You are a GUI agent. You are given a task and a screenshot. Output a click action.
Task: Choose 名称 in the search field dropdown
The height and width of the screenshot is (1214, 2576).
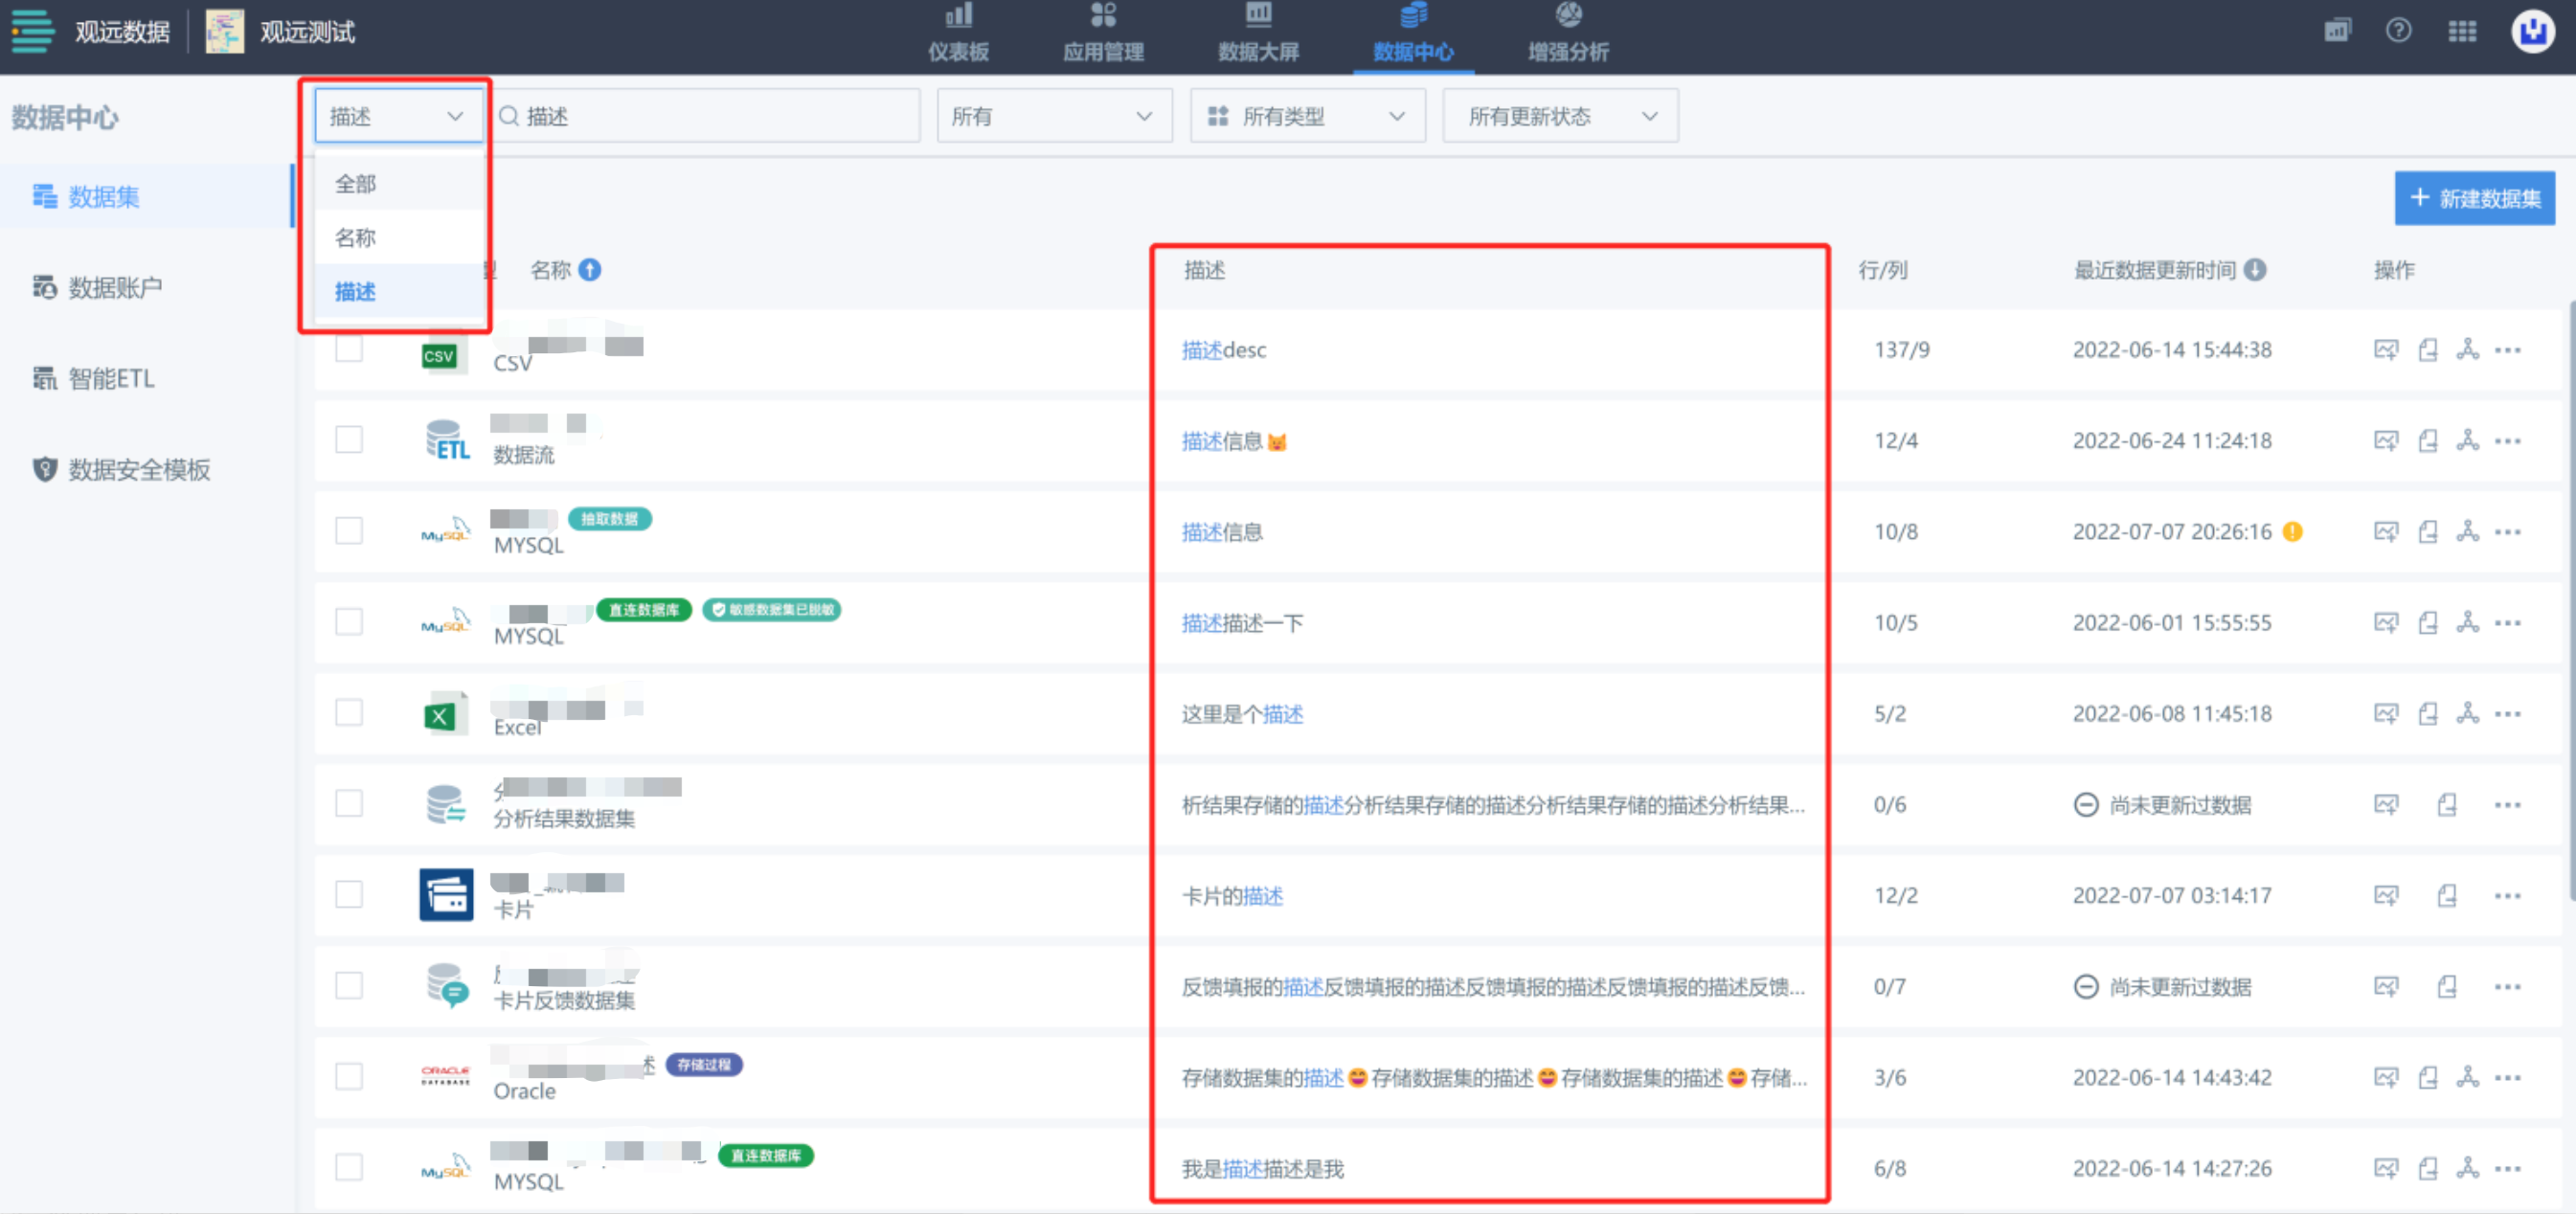pyautogui.click(x=356, y=238)
